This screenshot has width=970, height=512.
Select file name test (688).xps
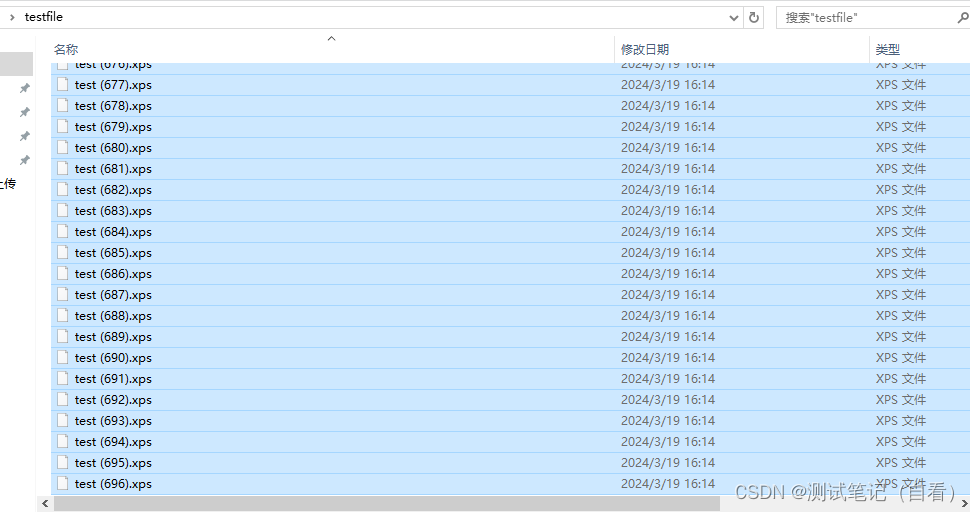113,316
